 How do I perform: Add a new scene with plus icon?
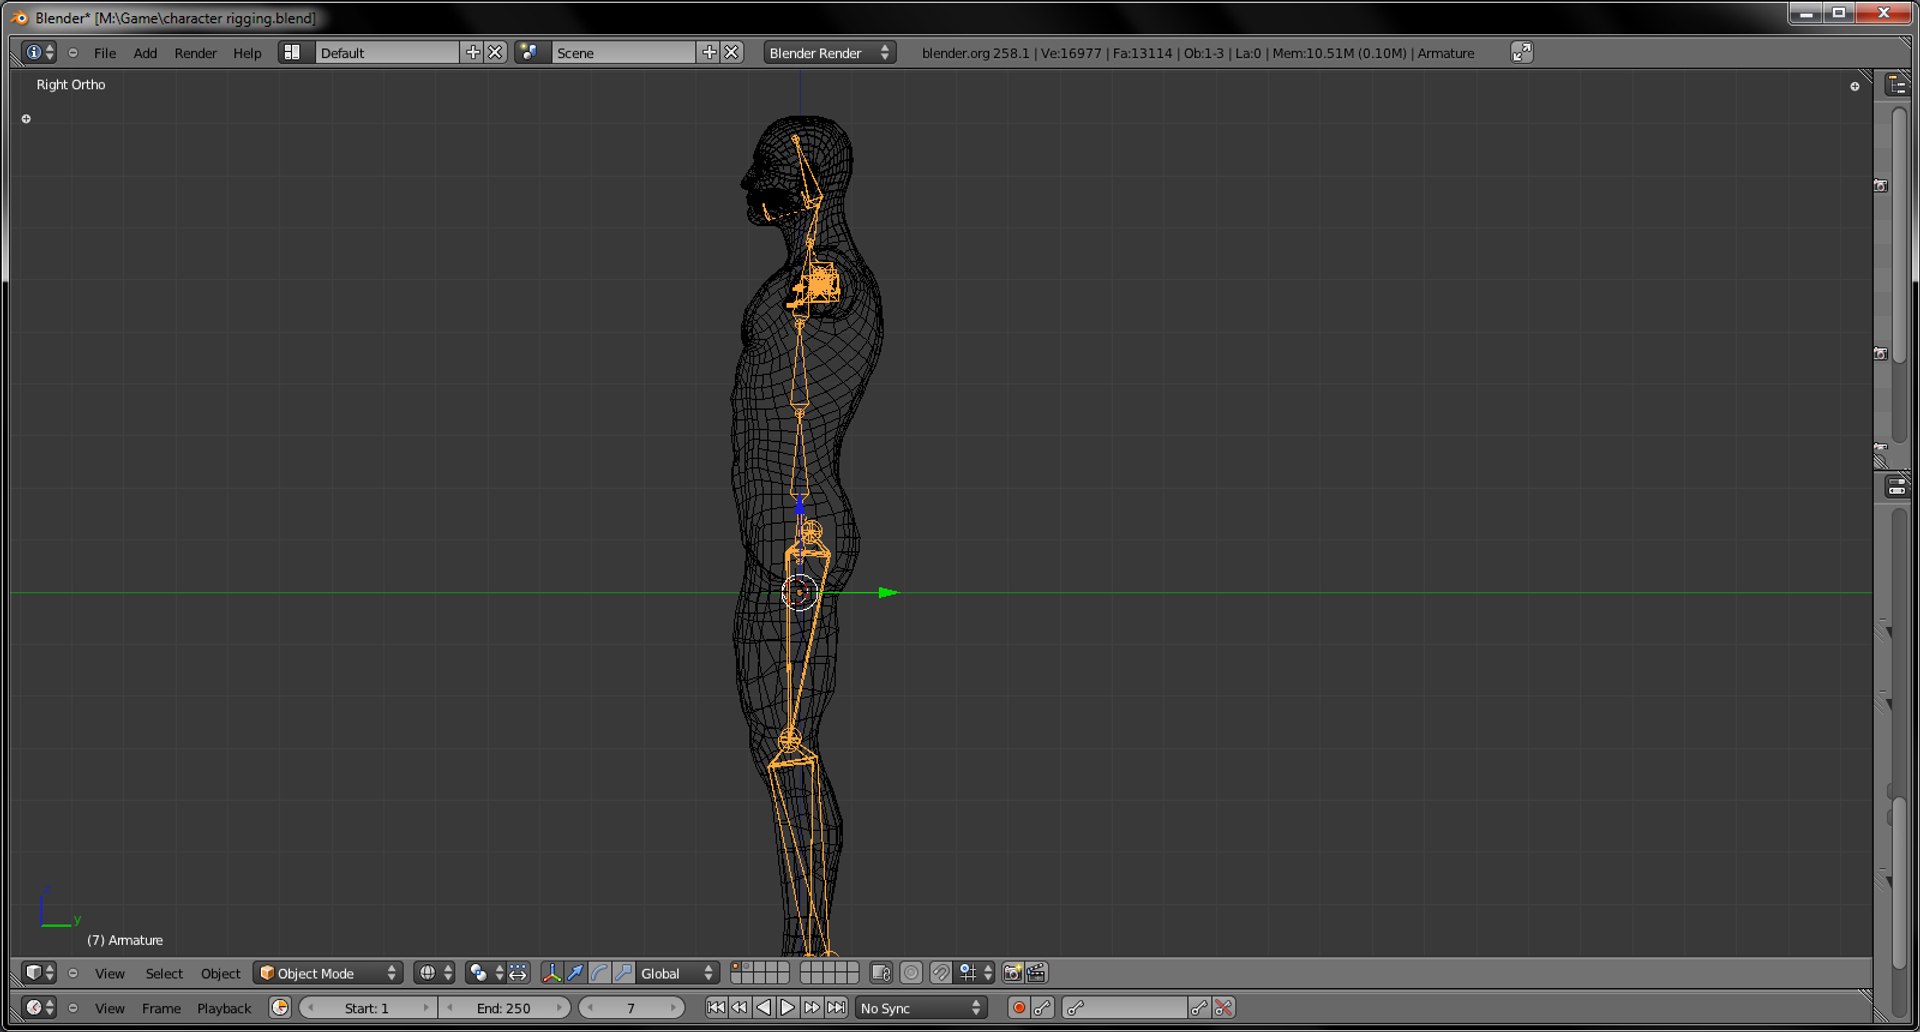click(709, 52)
